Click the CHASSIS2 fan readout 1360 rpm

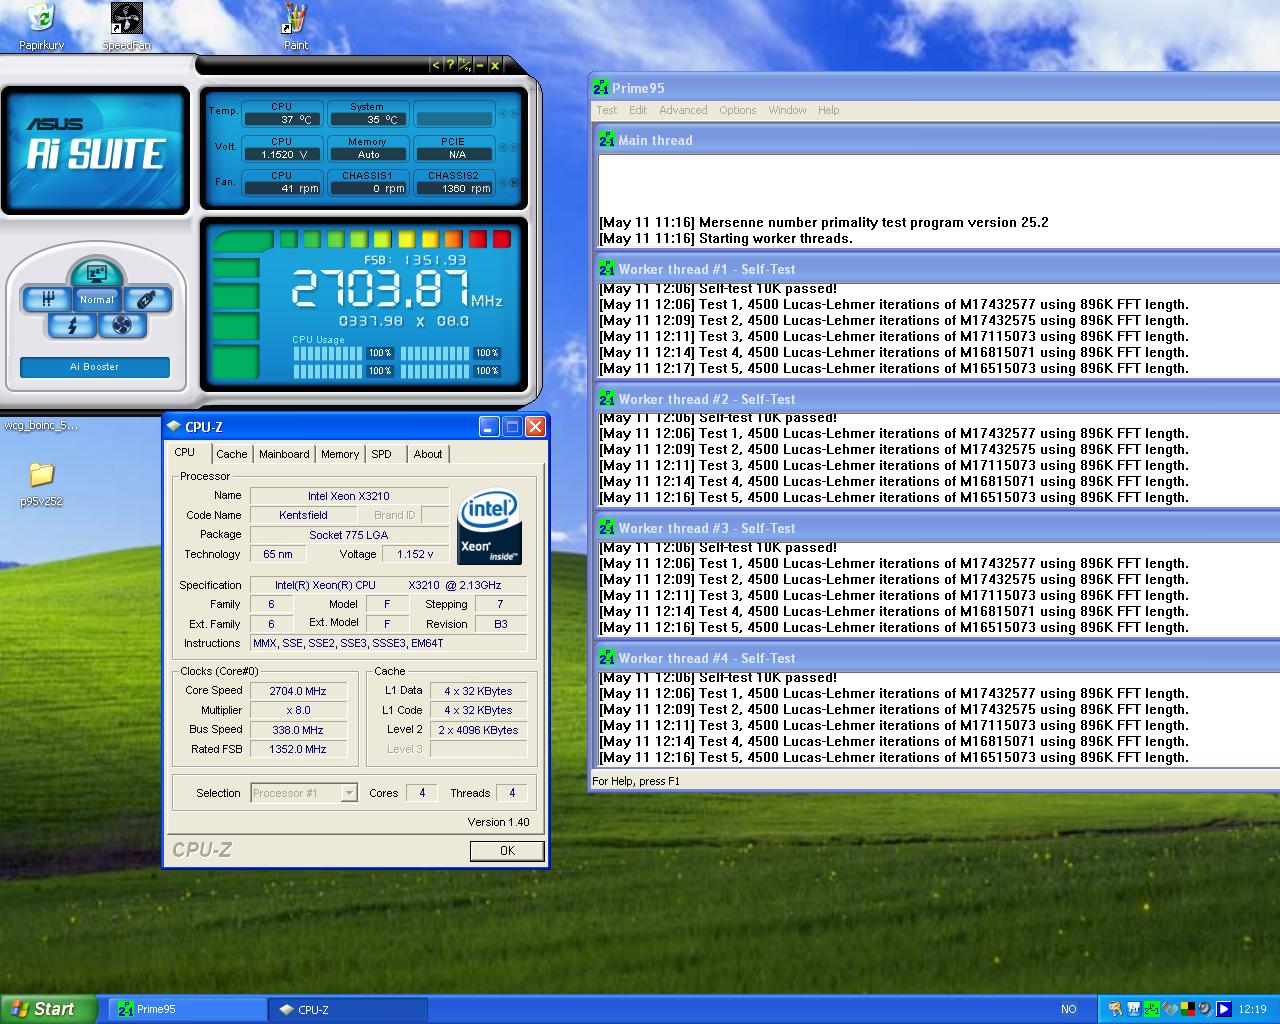454,188
